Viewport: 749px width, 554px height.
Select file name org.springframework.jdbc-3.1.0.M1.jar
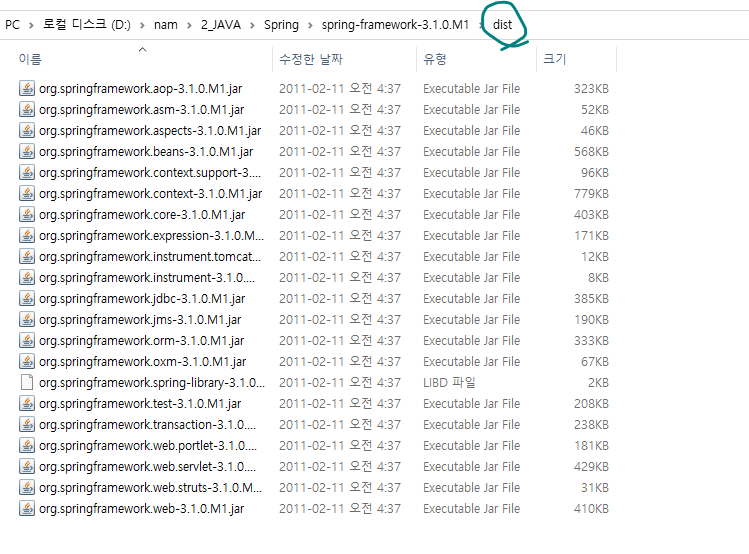pos(142,299)
